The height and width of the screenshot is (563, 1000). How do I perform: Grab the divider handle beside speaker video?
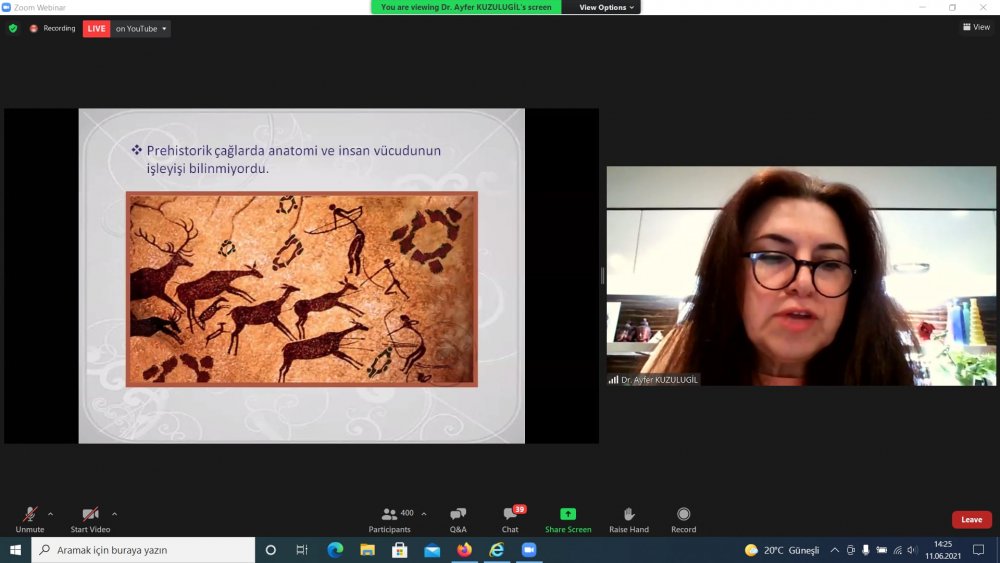coord(602,275)
